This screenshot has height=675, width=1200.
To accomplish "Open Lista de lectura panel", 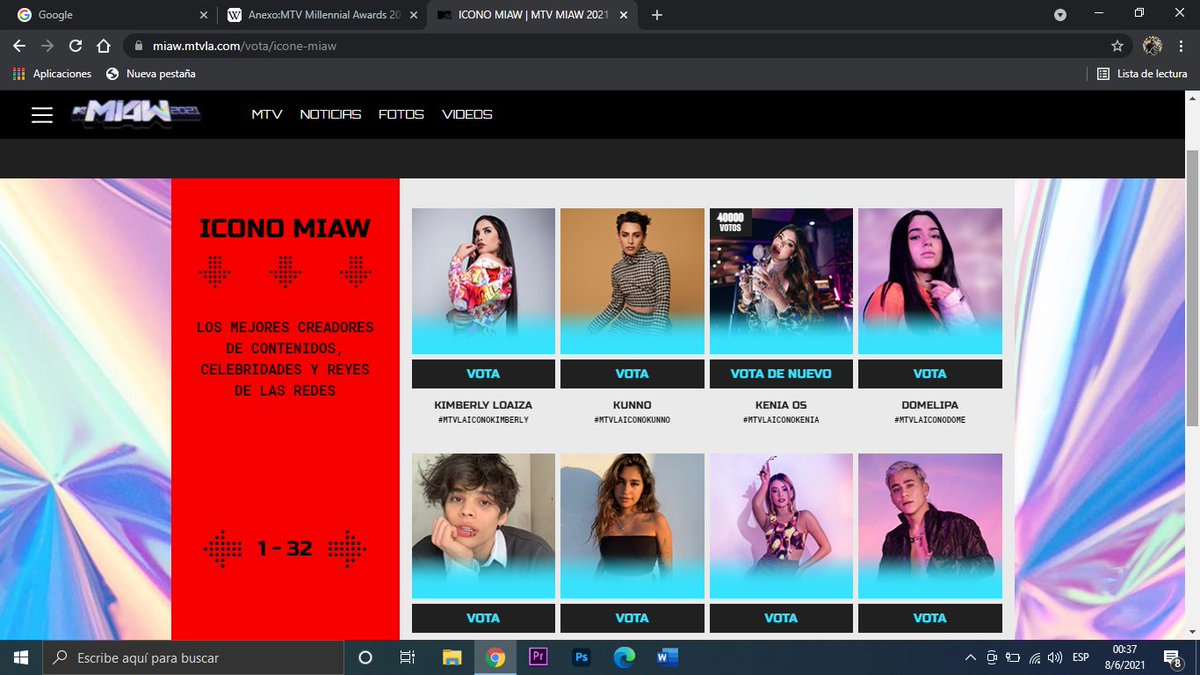I will (1142, 74).
